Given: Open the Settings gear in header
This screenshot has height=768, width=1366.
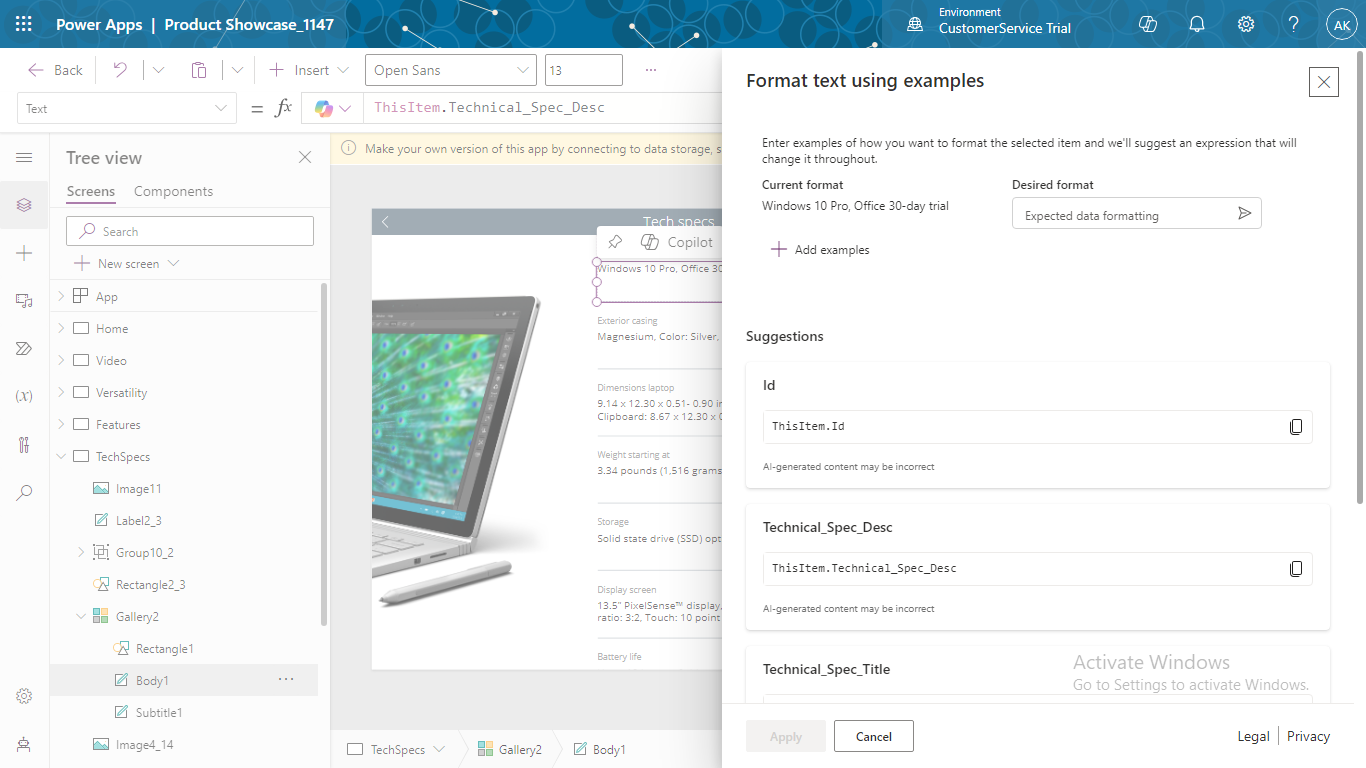Looking at the screenshot, I should (x=1246, y=24).
